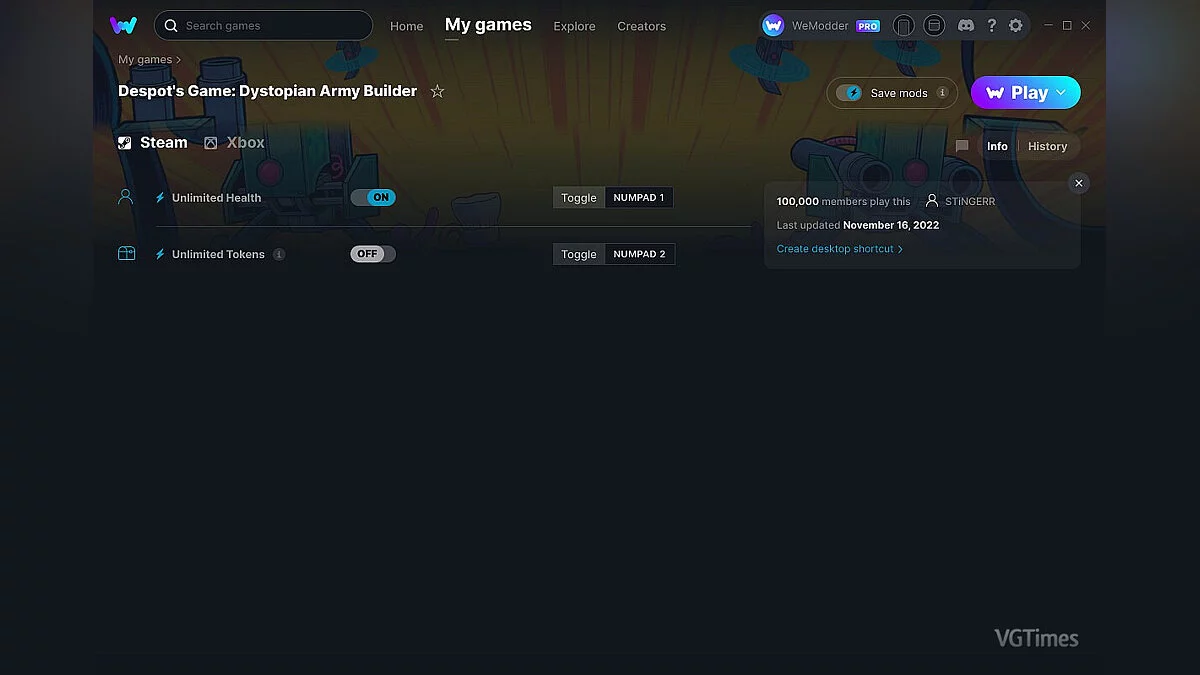This screenshot has width=1200, height=675.
Task: Select the Xbox platform tab
Action: (235, 143)
